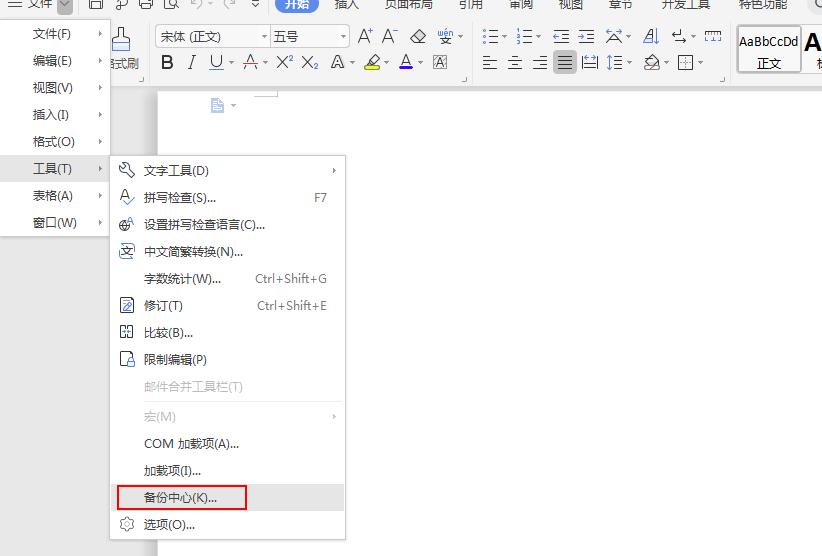Expand the line spacing dropdown arrow
822x556 pixels.
point(629,63)
